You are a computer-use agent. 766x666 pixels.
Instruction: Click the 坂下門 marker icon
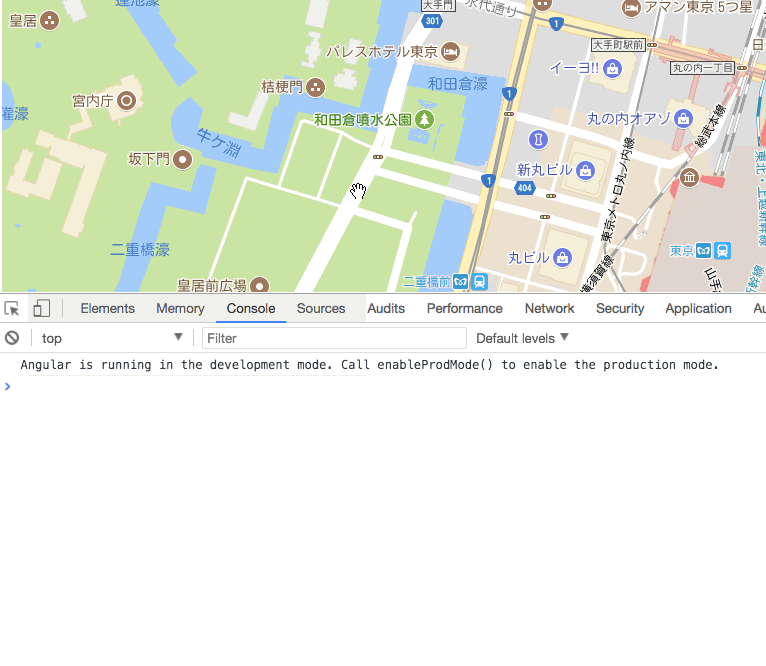(x=183, y=159)
